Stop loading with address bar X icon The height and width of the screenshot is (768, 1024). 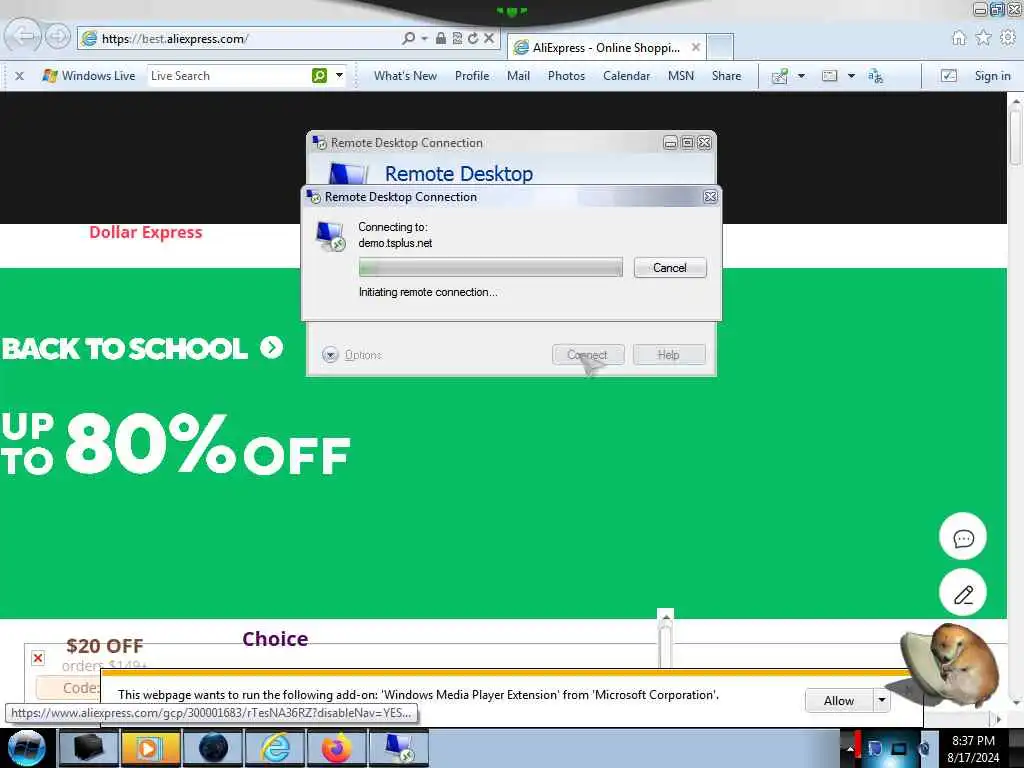tap(488, 39)
